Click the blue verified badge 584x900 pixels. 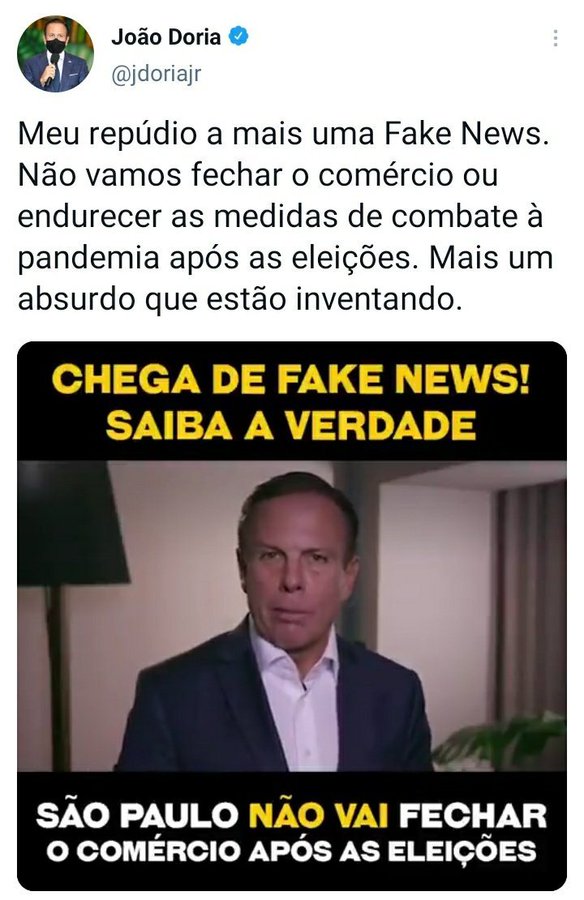pyautogui.click(x=239, y=37)
